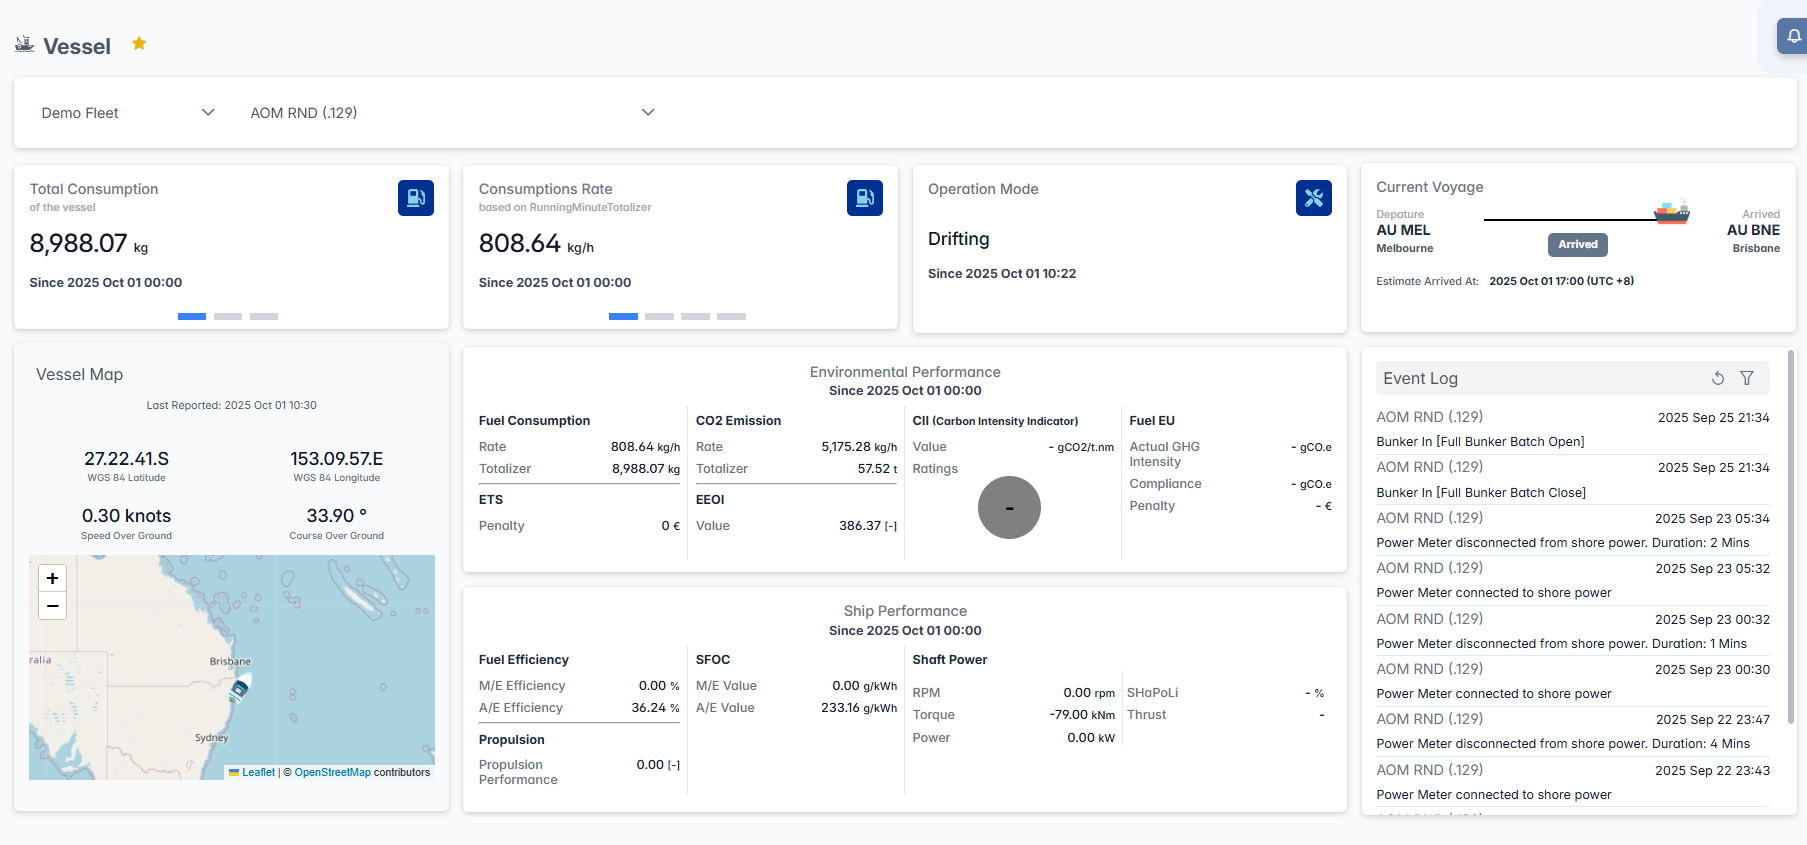Click the yellow favorite star icon
Screen dimensions: 1807x845
[139, 43]
